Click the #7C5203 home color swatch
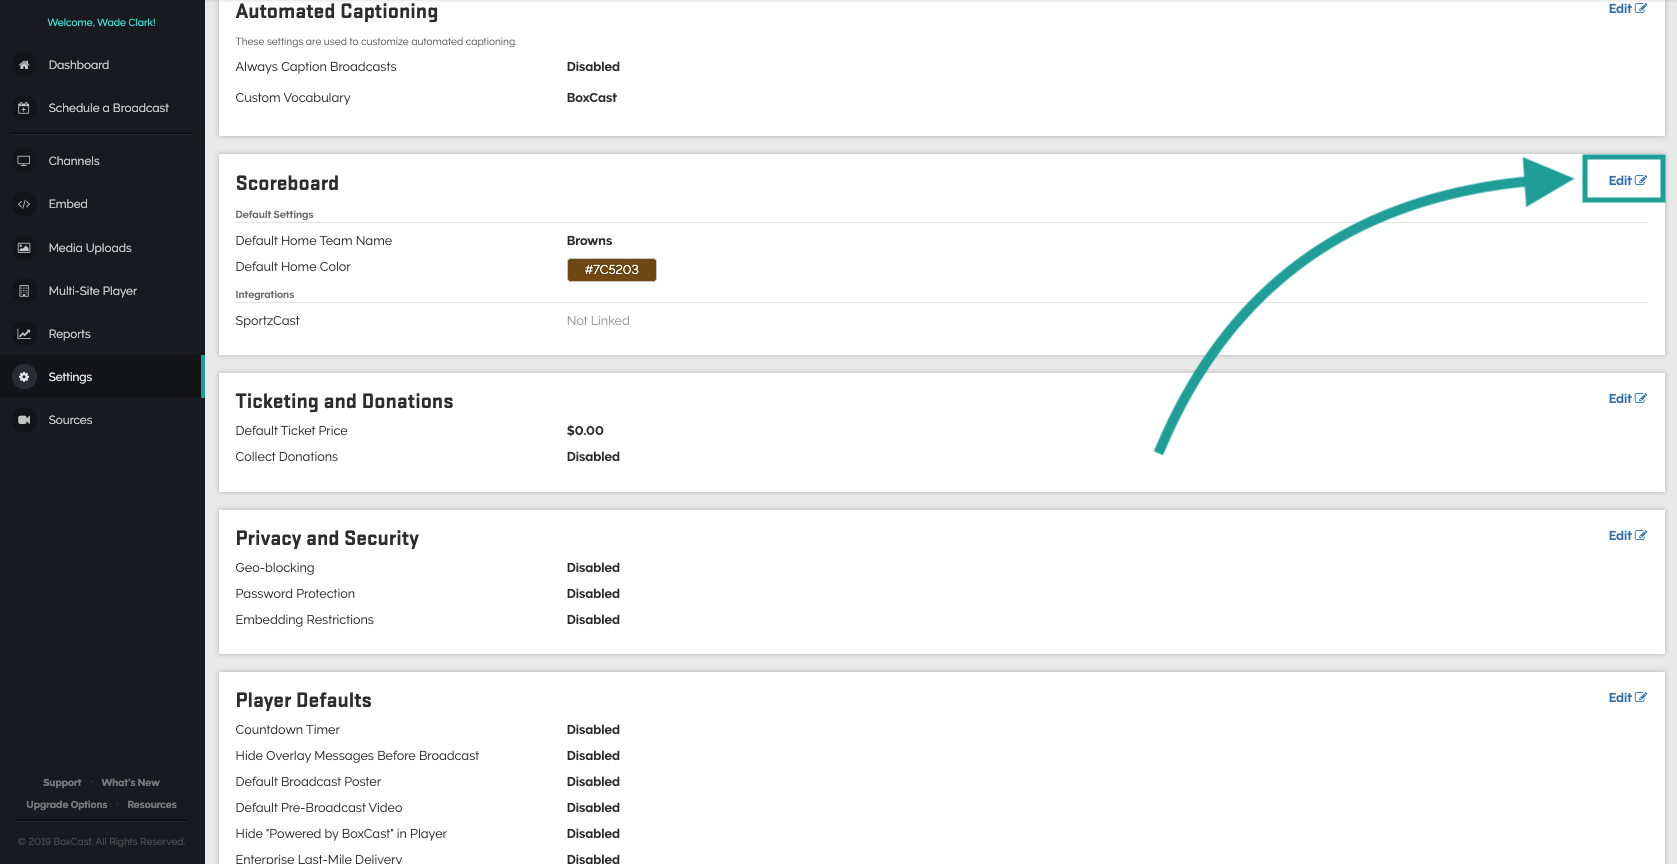The width and height of the screenshot is (1677, 864). [x=611, y=270]
